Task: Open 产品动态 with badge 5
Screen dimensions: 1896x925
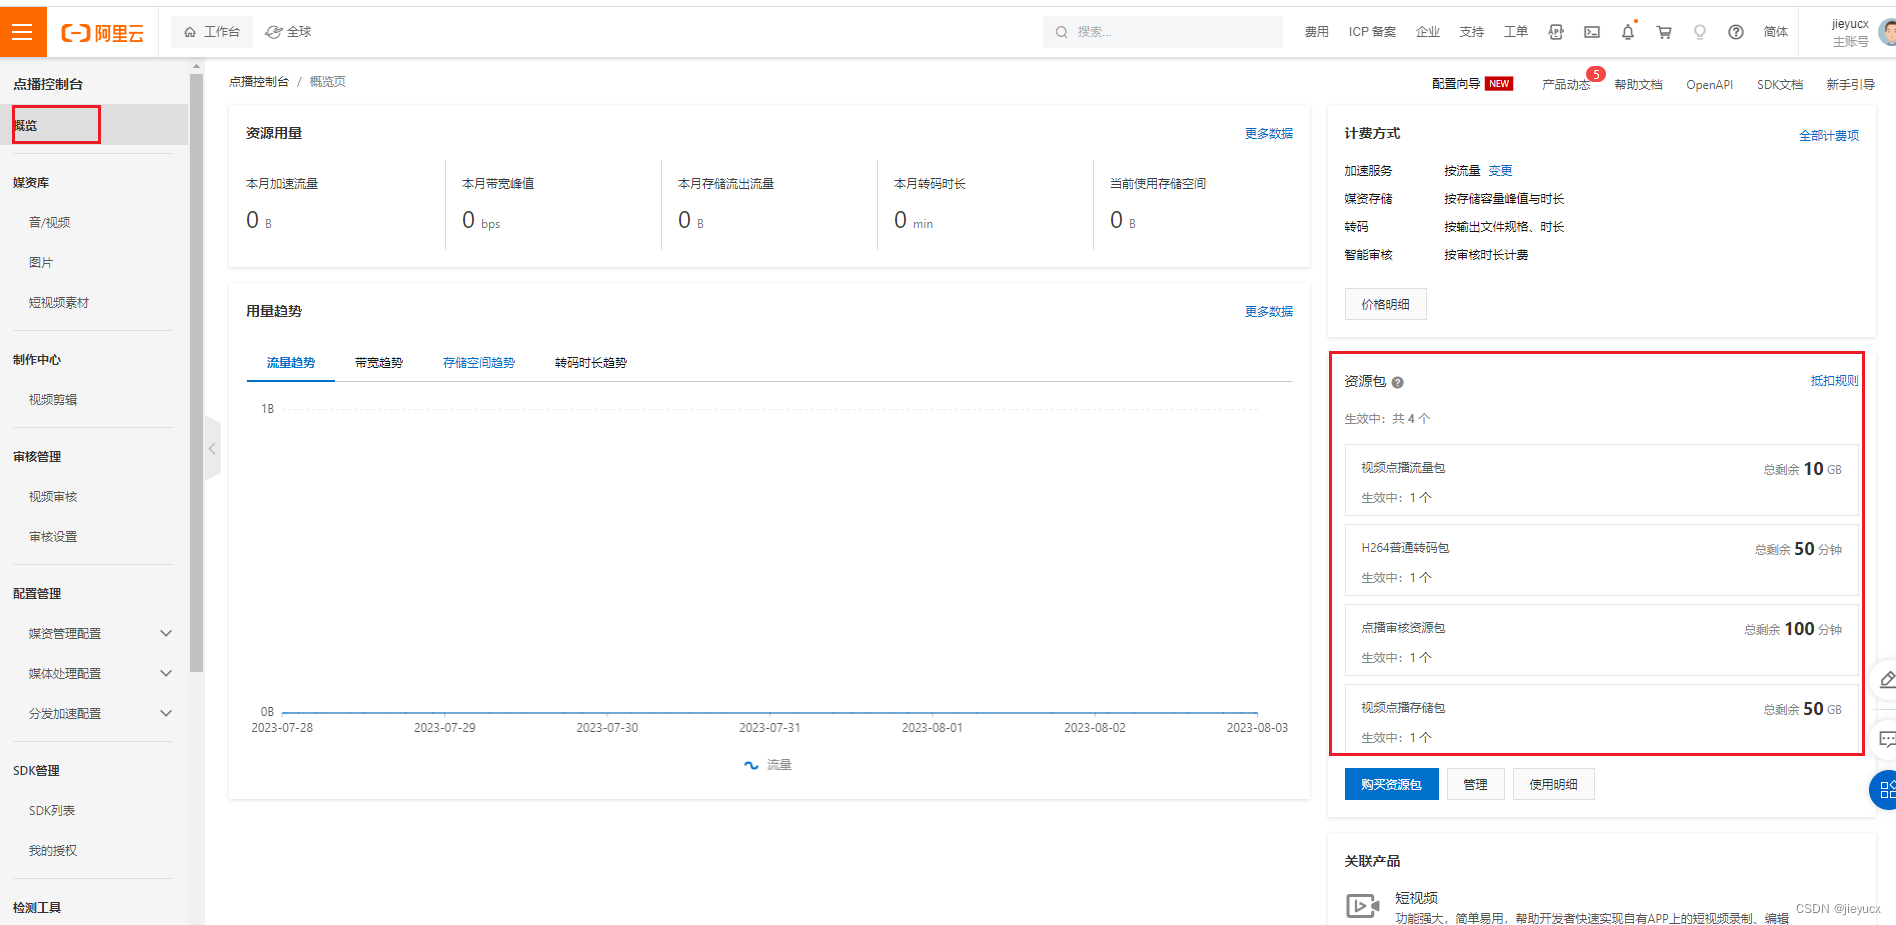Action: (x=1566, y=84)
